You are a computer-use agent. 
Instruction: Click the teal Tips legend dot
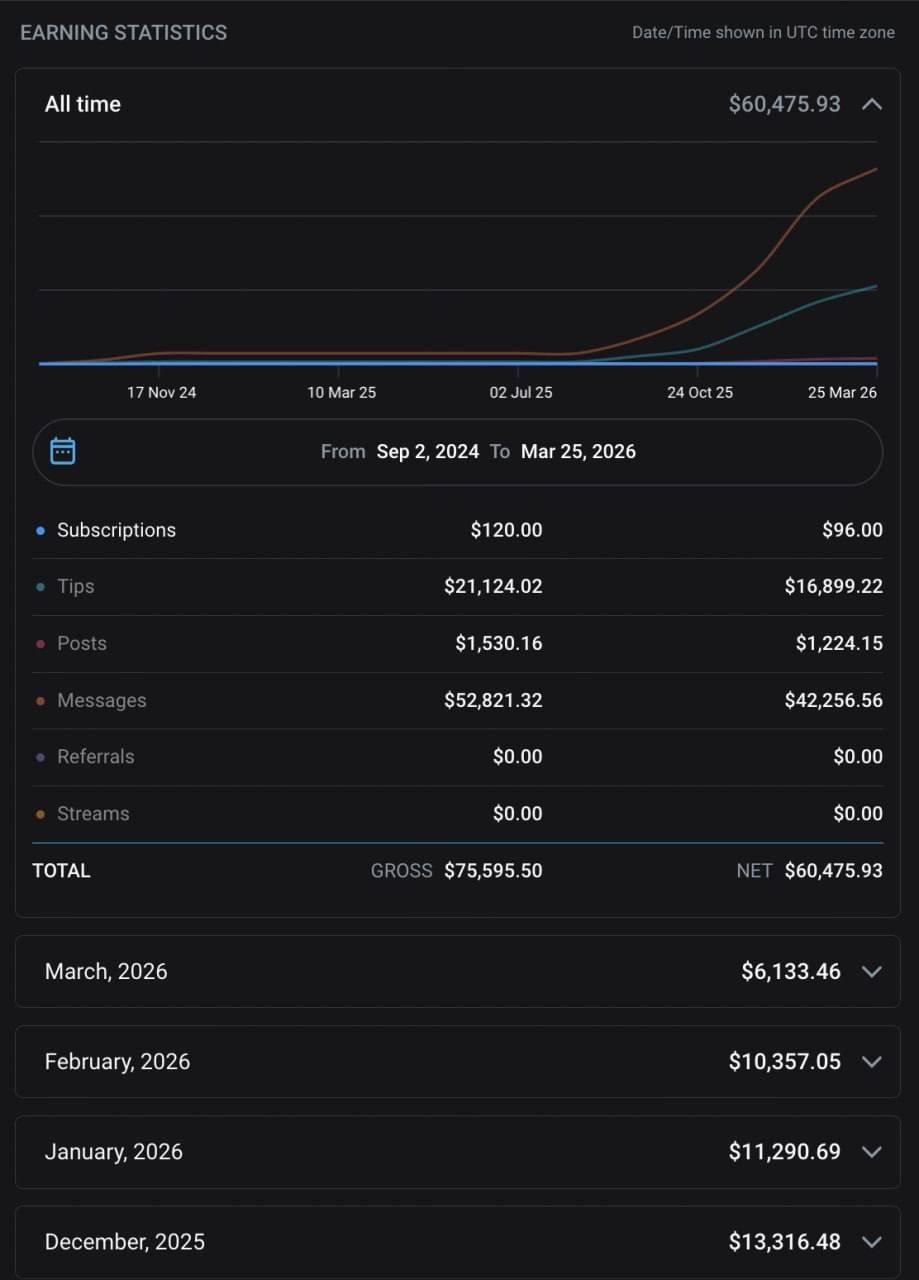tap(40, 587)
